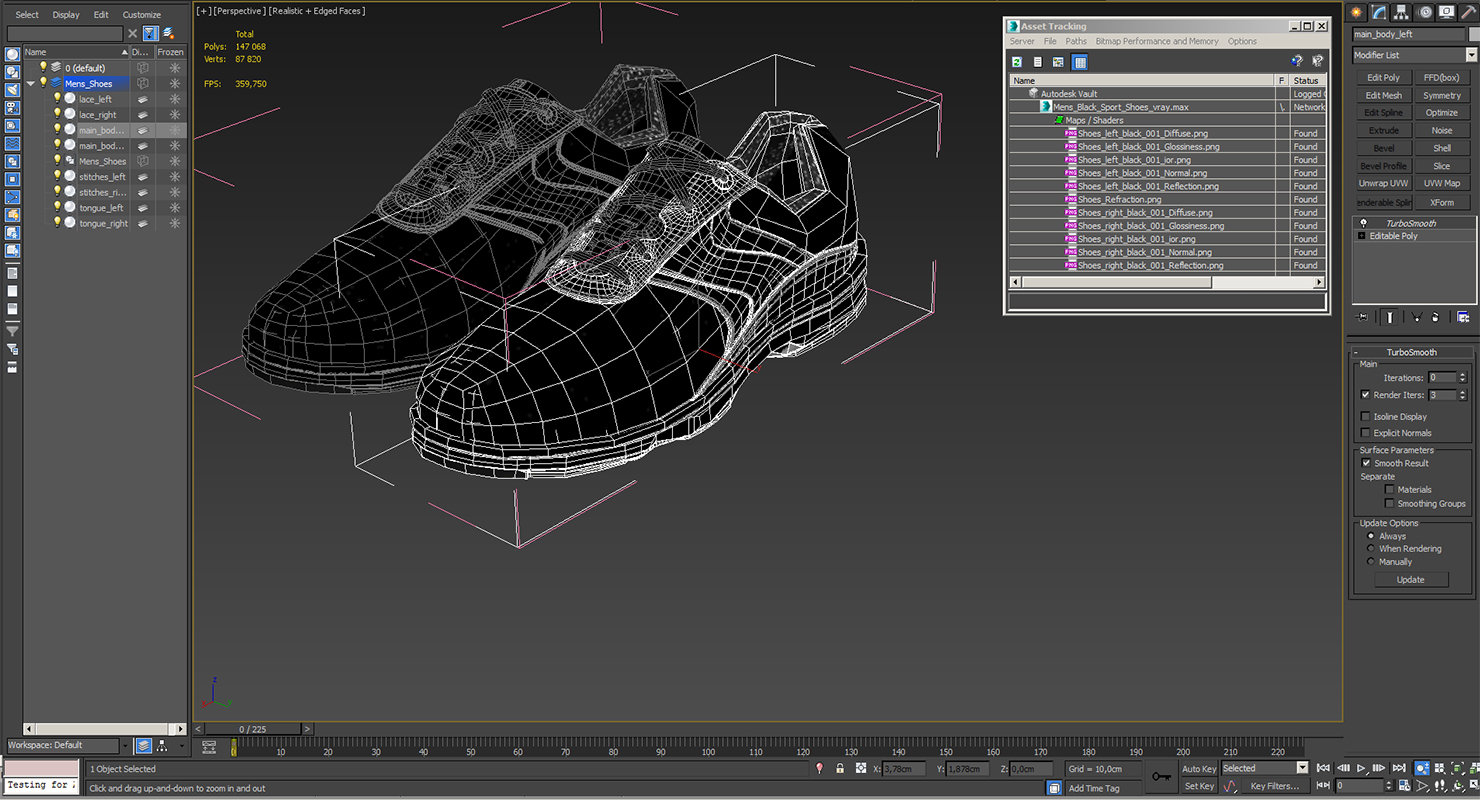Expand the Editable Poly plus box in stack

coord(1361,236)
